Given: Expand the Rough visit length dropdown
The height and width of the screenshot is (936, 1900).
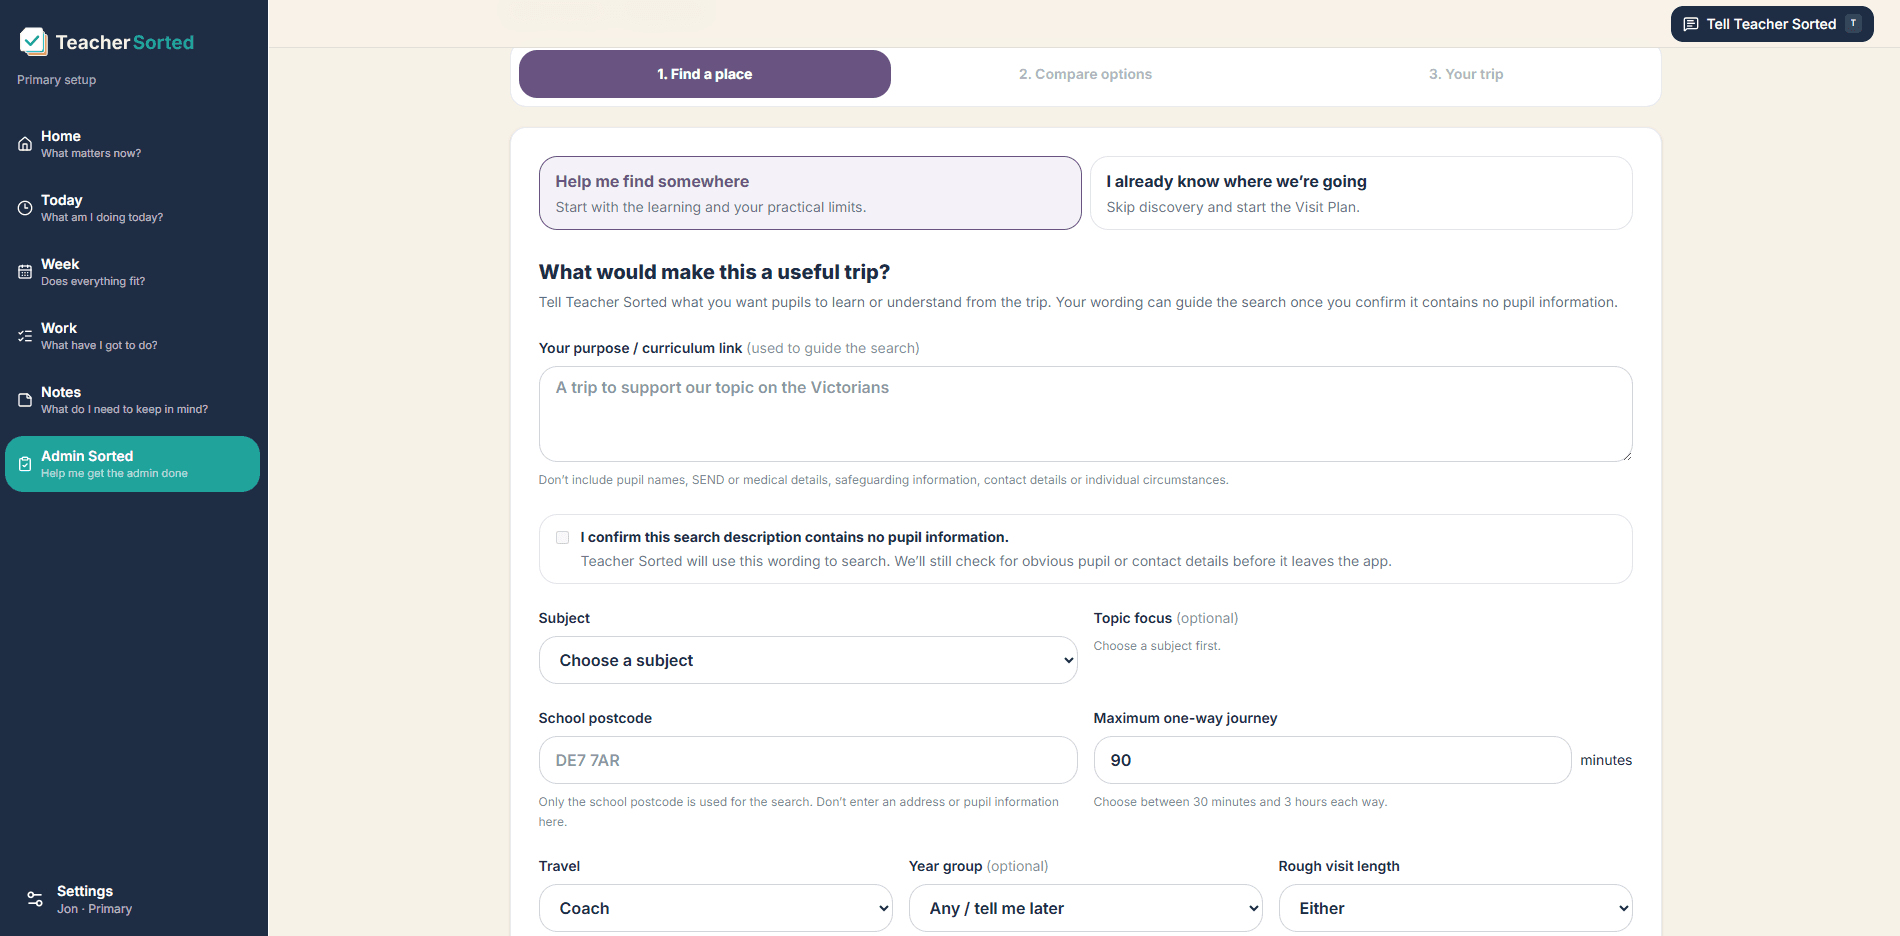Looking at the screenshot, I should [x=1456, y=908].
